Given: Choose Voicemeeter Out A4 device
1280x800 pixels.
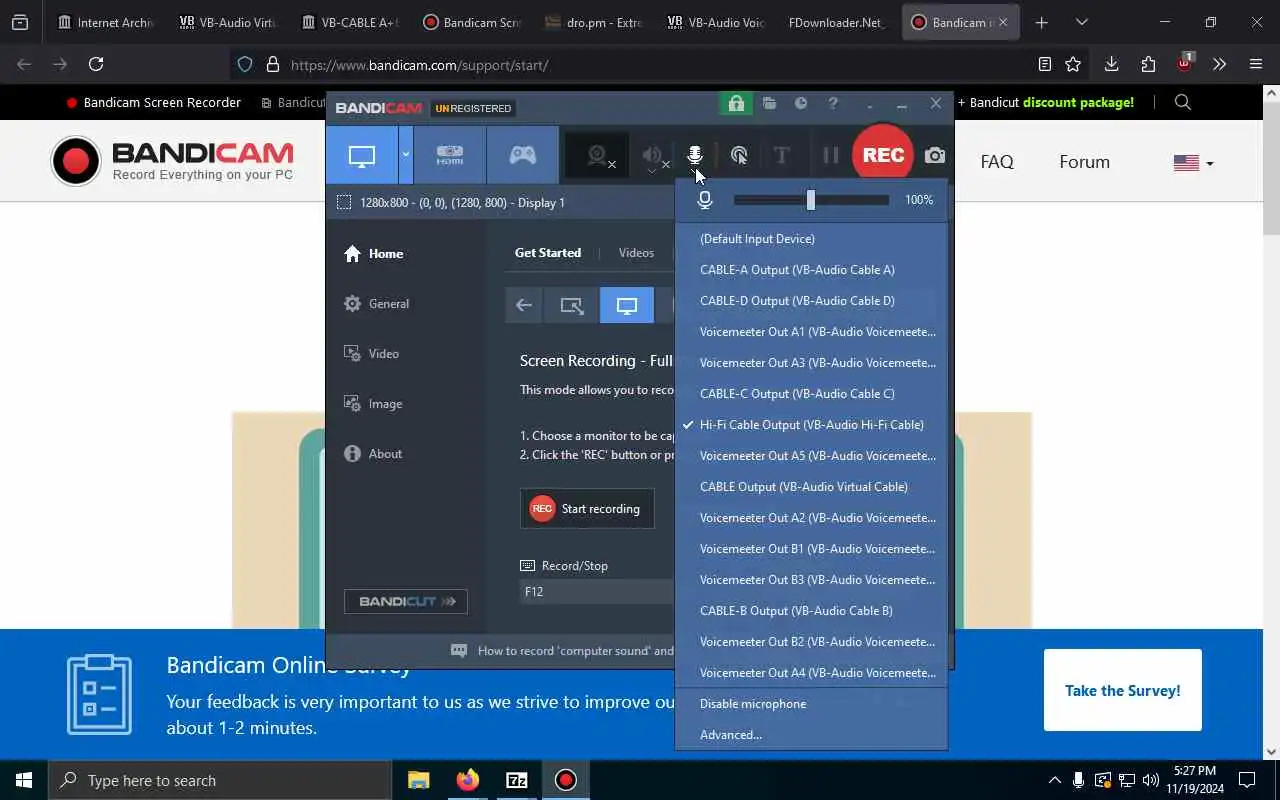Looking at the screenshot, I should pos(811,673).
